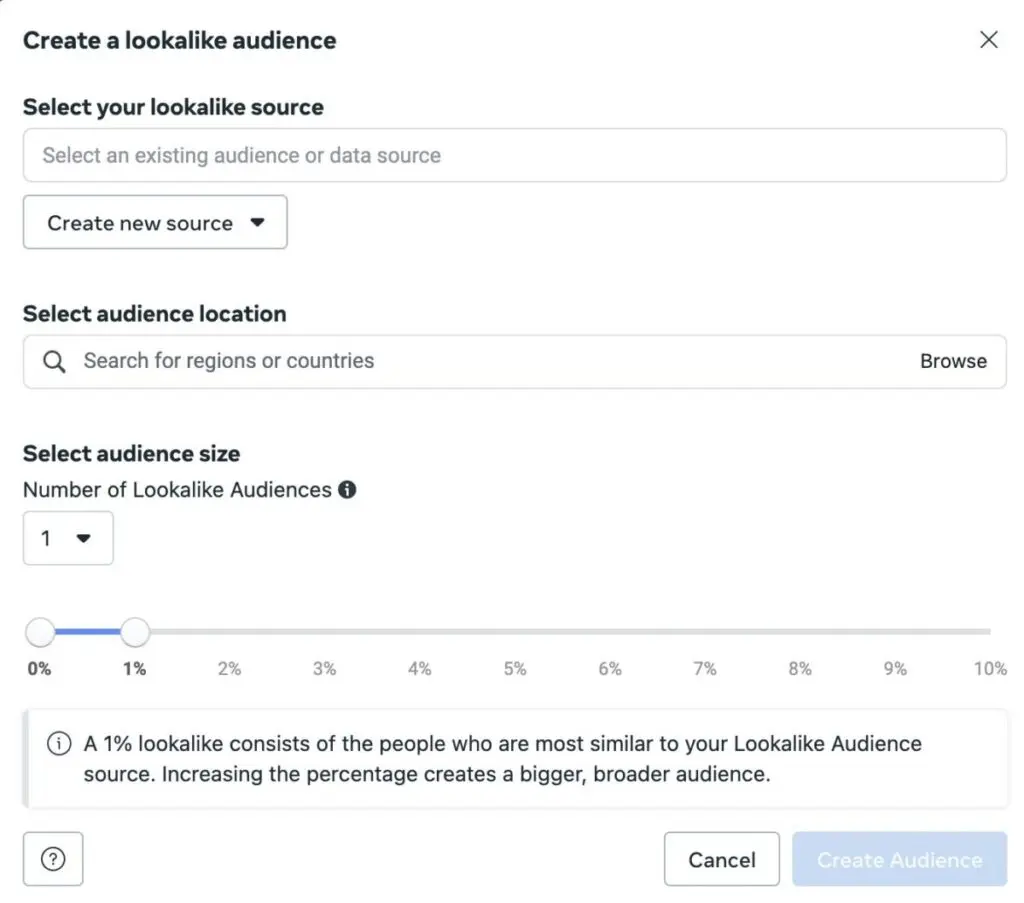The height and width of the screenshot is (903, 1024).
Task: Click the 3% mark on the slider
Action: (x=325, y=632)
